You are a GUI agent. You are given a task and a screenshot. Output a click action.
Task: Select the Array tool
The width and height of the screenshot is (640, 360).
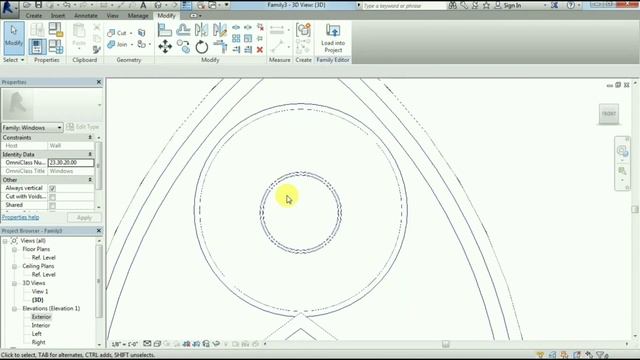(236, 38)
